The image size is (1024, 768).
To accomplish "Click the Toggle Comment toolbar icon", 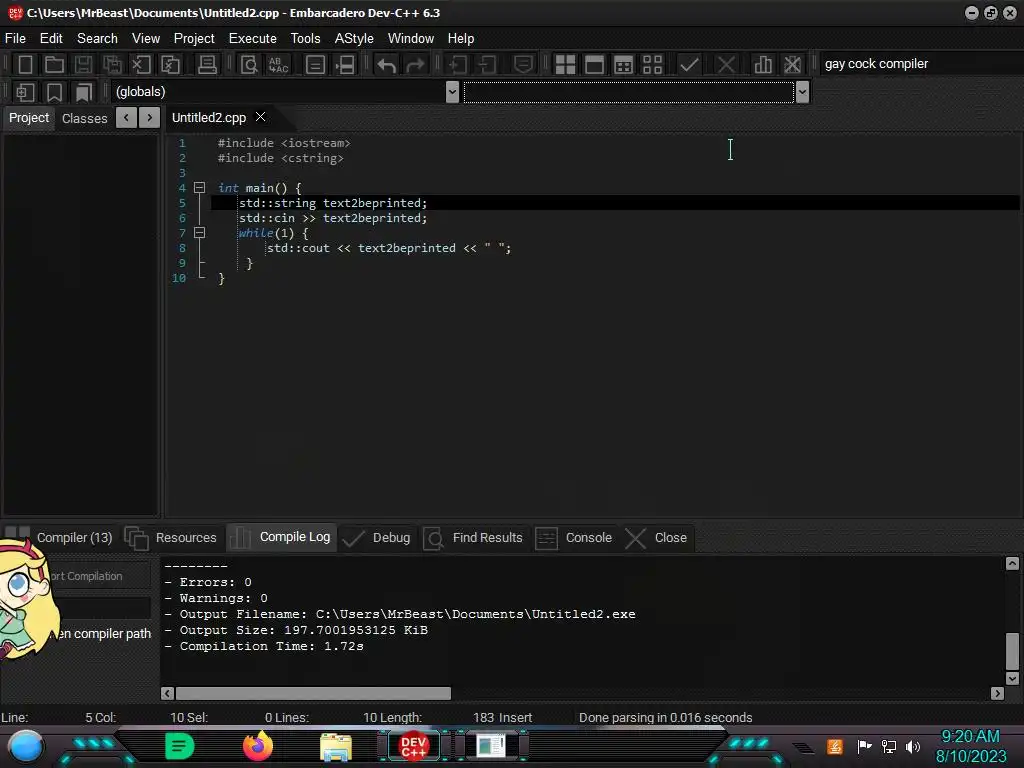I will 522,64.
